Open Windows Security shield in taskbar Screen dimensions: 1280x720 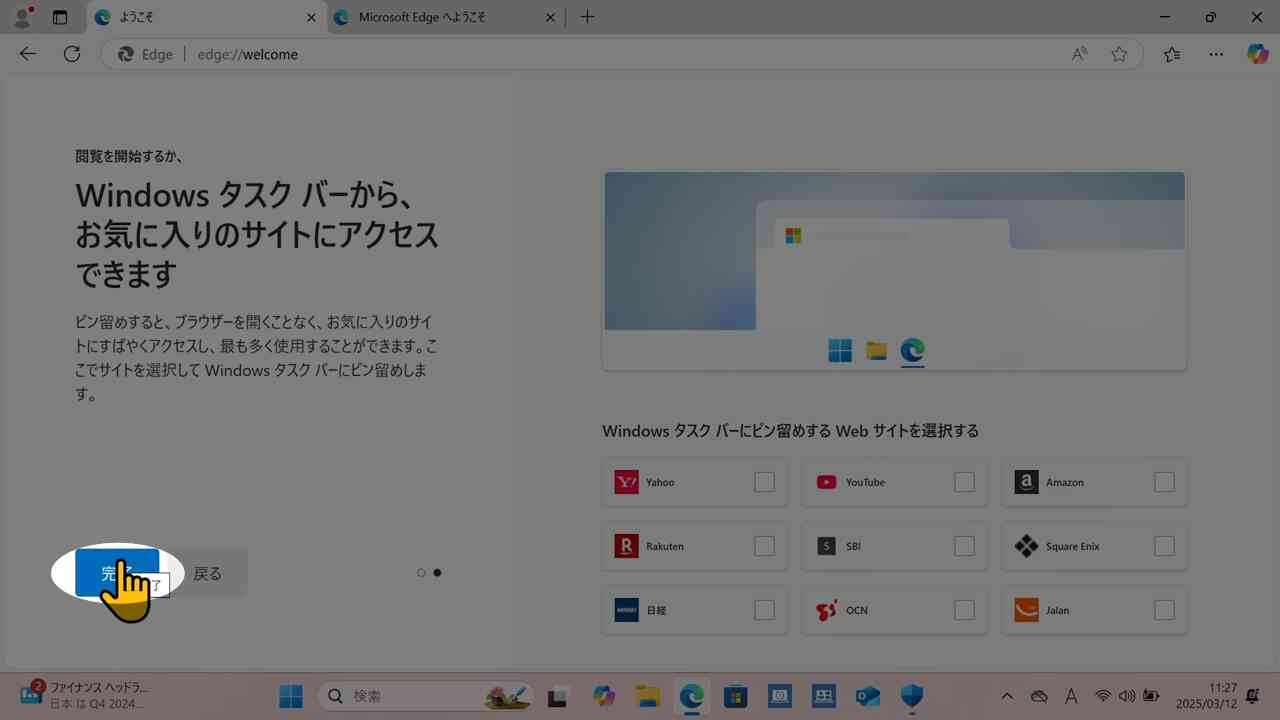coord(911,696)
